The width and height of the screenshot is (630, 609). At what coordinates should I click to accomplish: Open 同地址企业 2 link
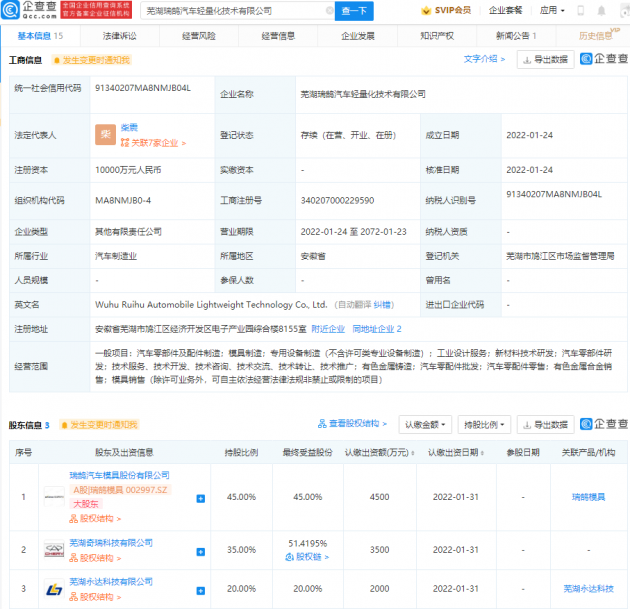377,329
